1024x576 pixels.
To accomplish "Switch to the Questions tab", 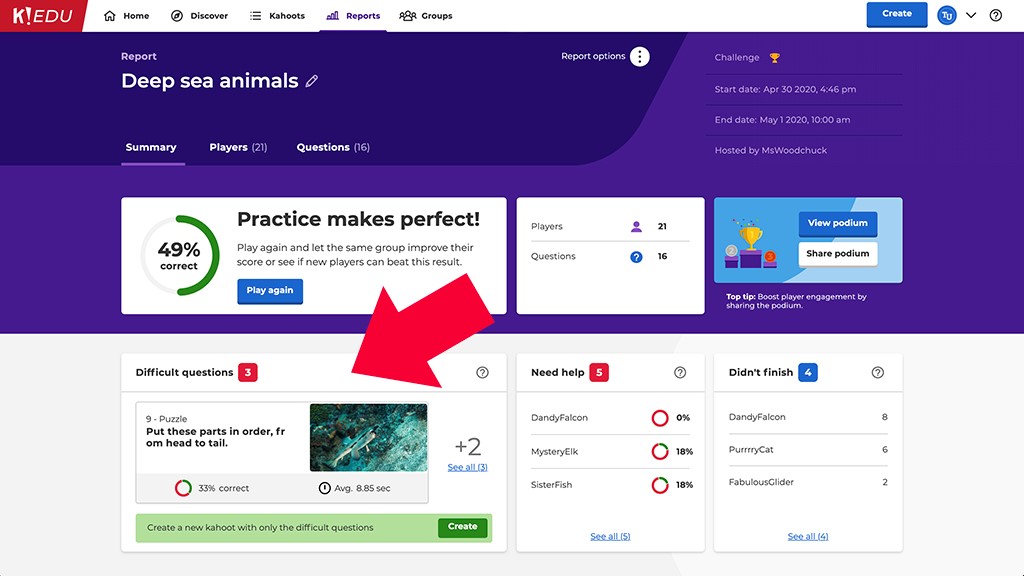I will 333,147.
